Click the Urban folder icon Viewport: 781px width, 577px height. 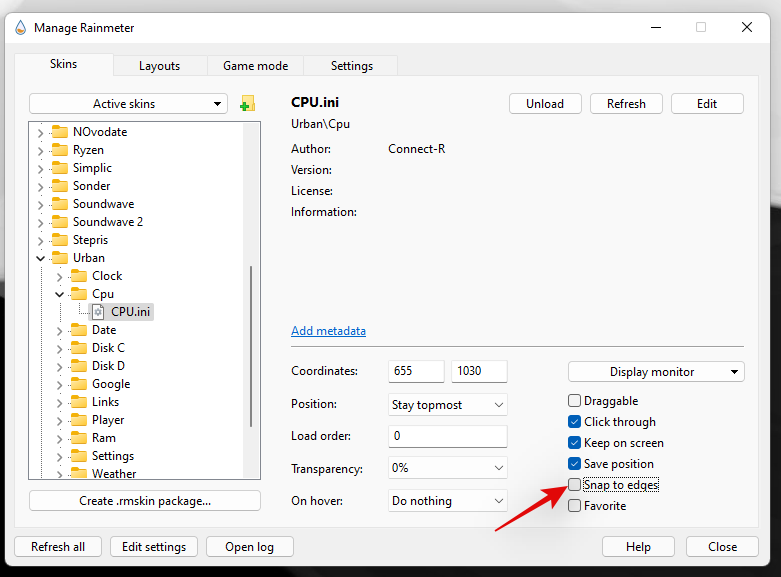pyautogui.click(x=60, y=258)
